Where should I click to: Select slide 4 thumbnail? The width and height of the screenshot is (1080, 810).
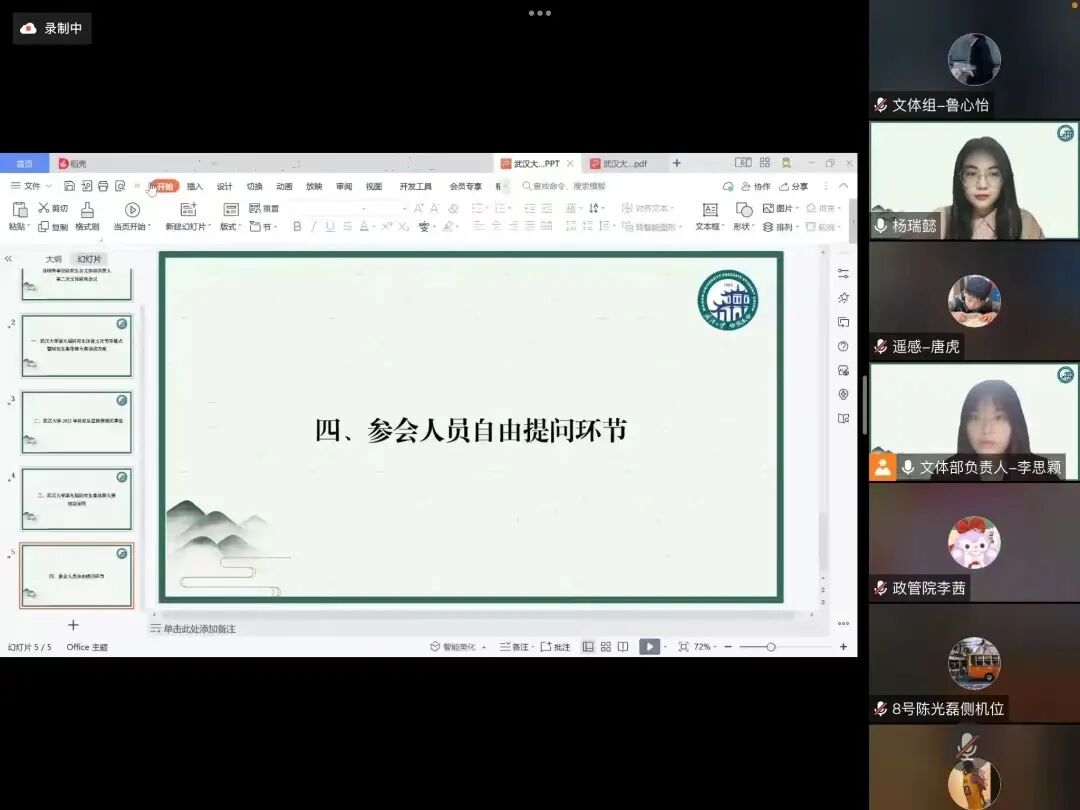point(76,499)
